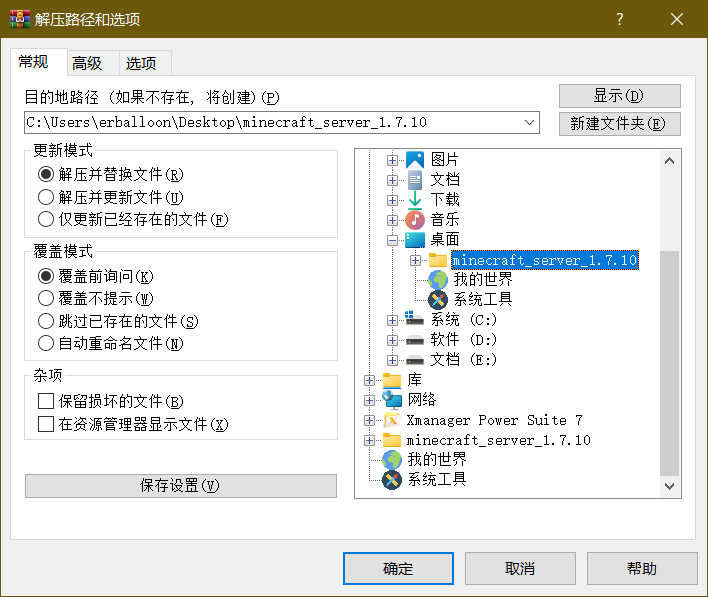Image resolution: width=708 pixels, height=597 pixels.
Task: Click the 系统 (C:) drive icon
Action: click(415, 320)
